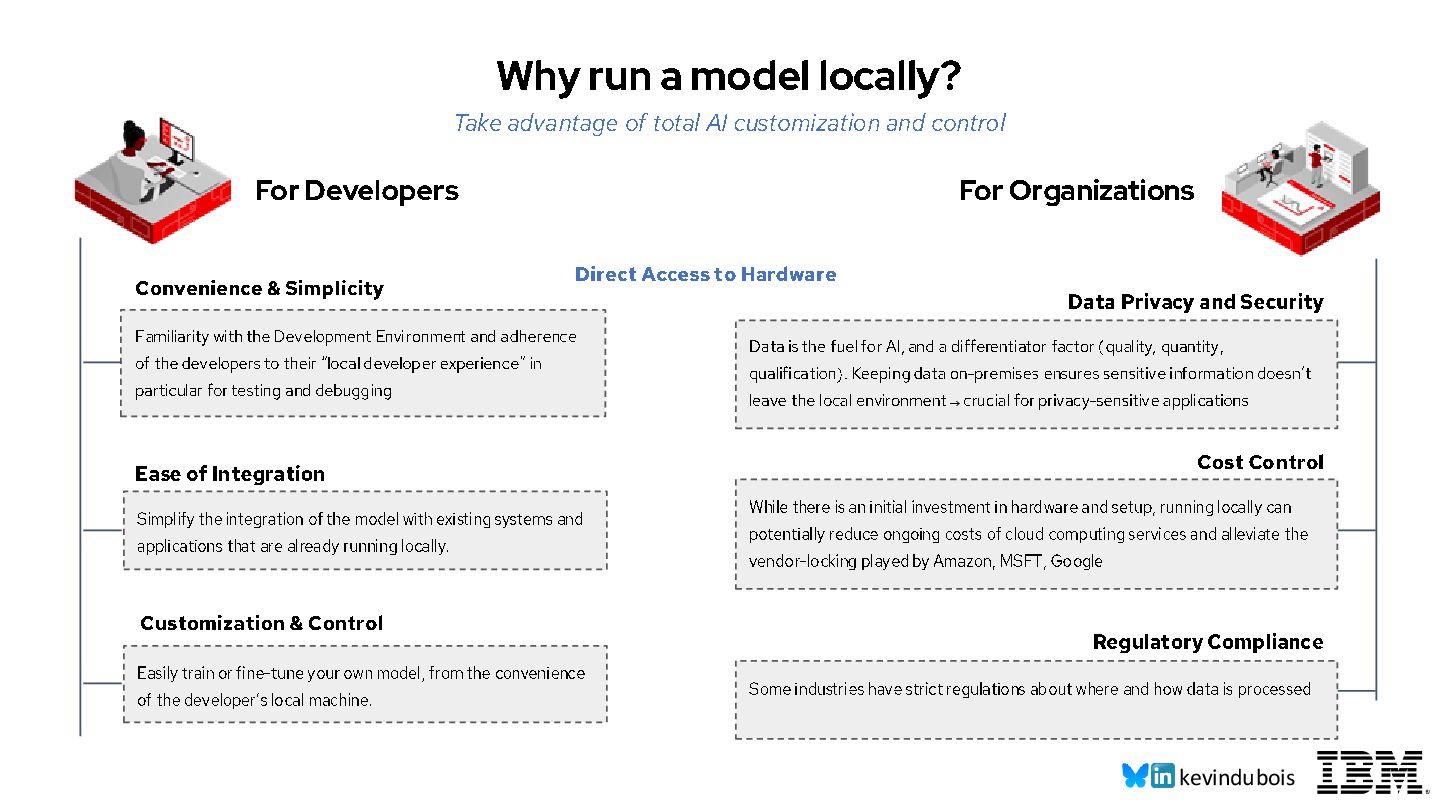
Task: Click the 'Convenience & Simplicity' heading
Action: 259,288
